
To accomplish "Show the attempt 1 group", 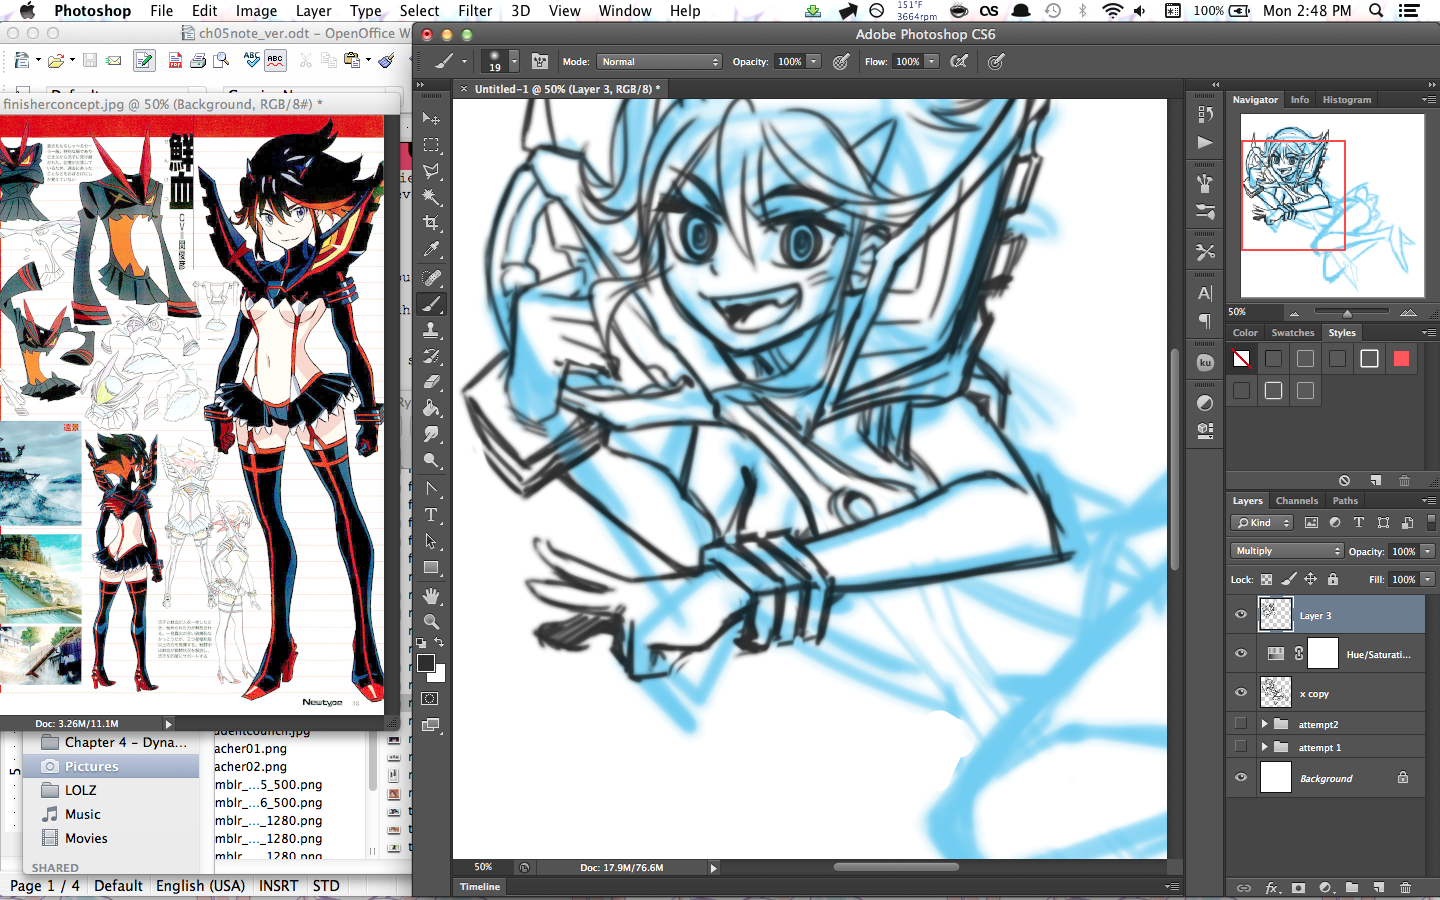I will (x=1241, y=746).
